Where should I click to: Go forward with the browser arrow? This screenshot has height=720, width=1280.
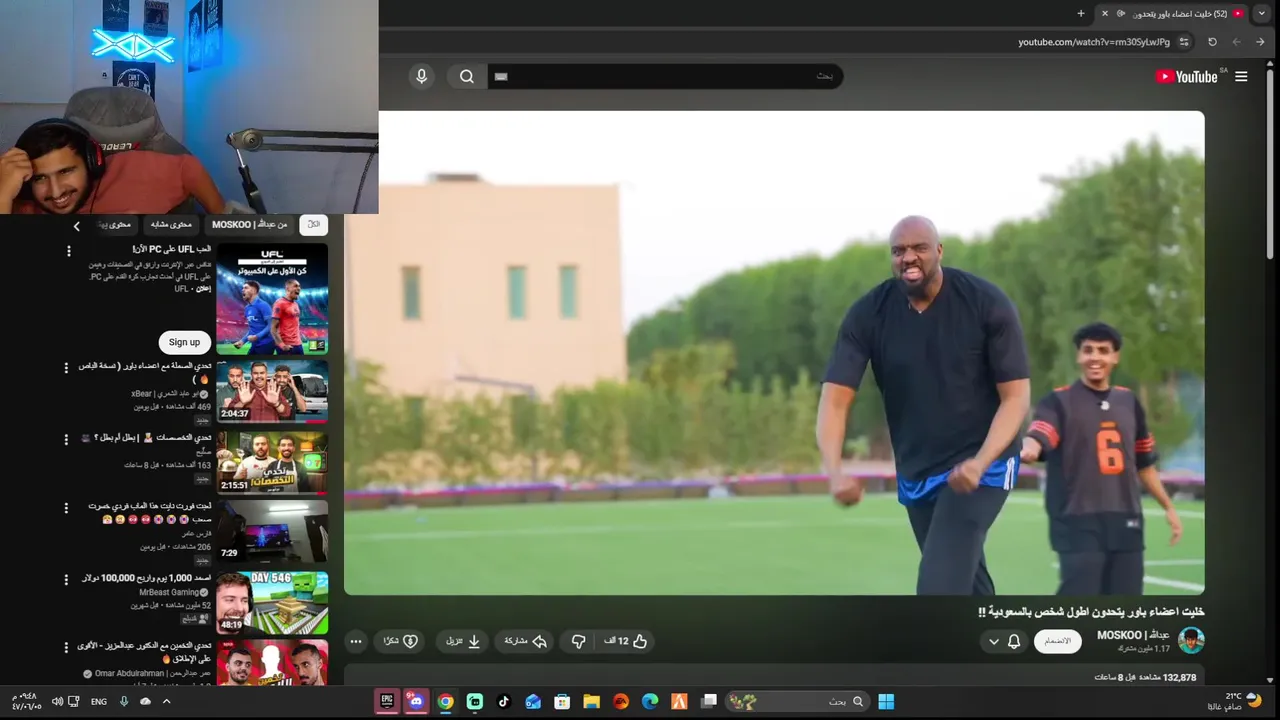1236,42
